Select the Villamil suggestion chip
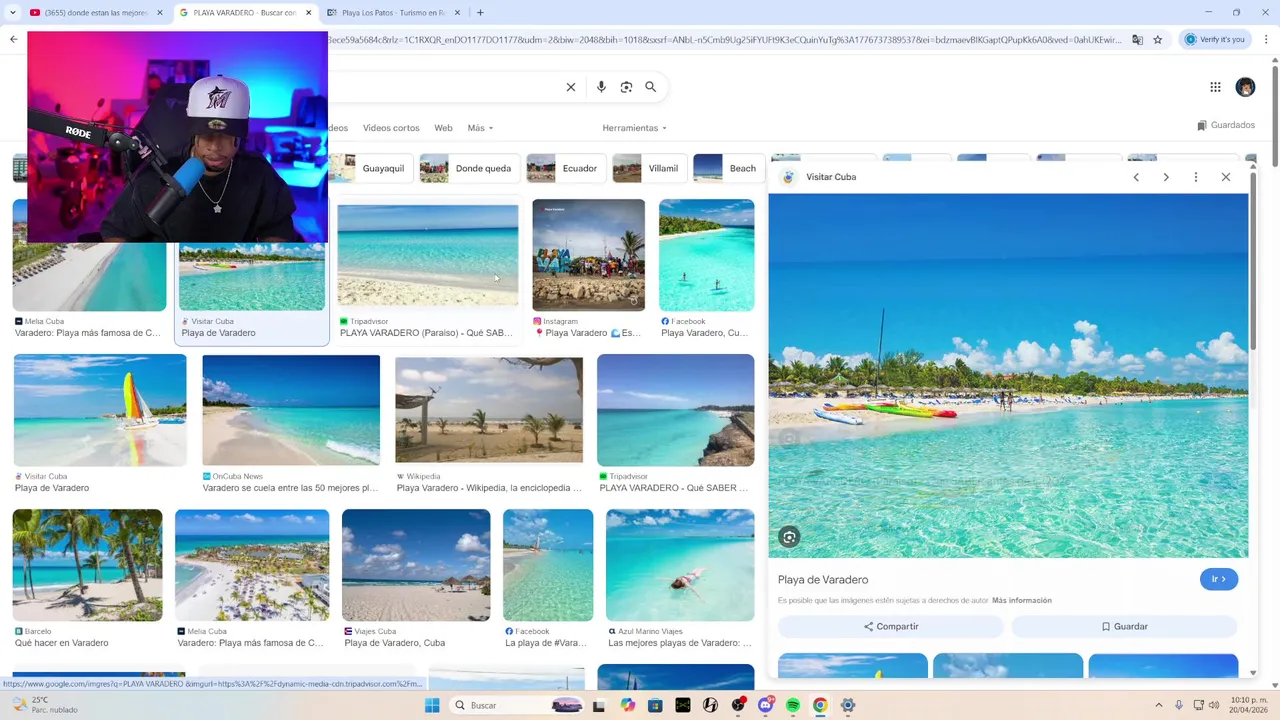1280x720 pixels. coord(648,168)
